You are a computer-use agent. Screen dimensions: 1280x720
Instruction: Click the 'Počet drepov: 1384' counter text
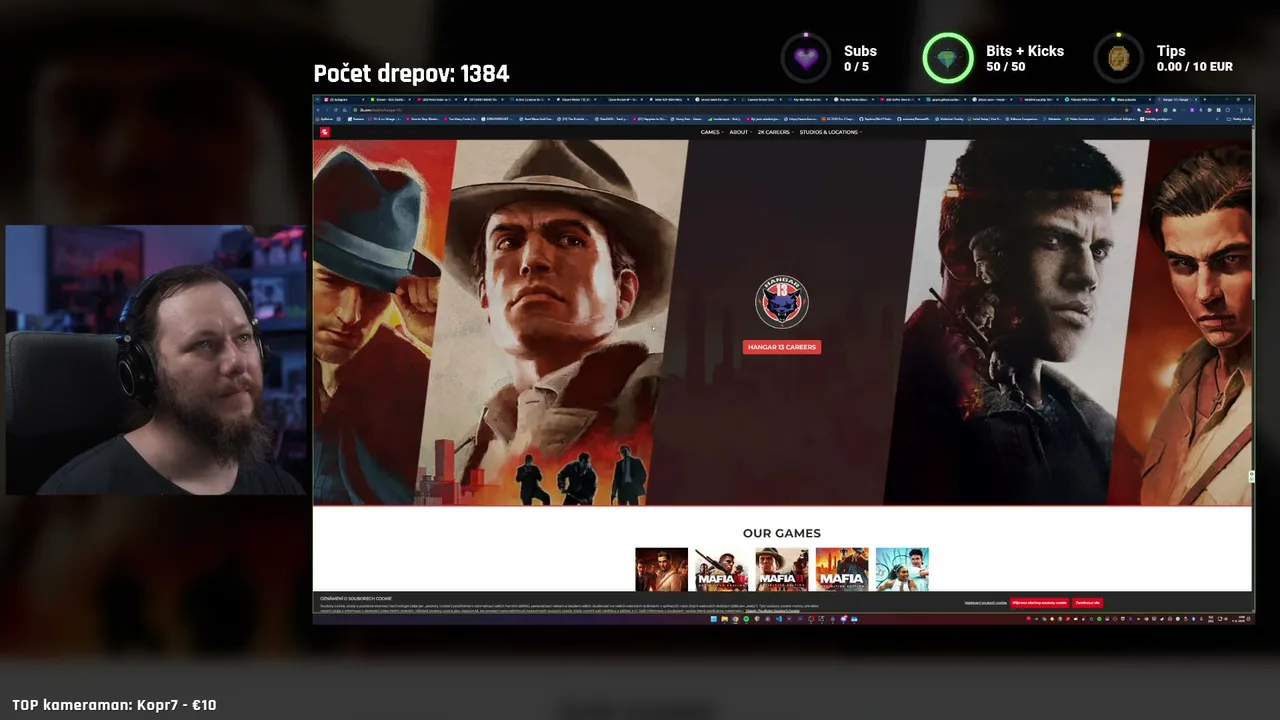[411, 74]
